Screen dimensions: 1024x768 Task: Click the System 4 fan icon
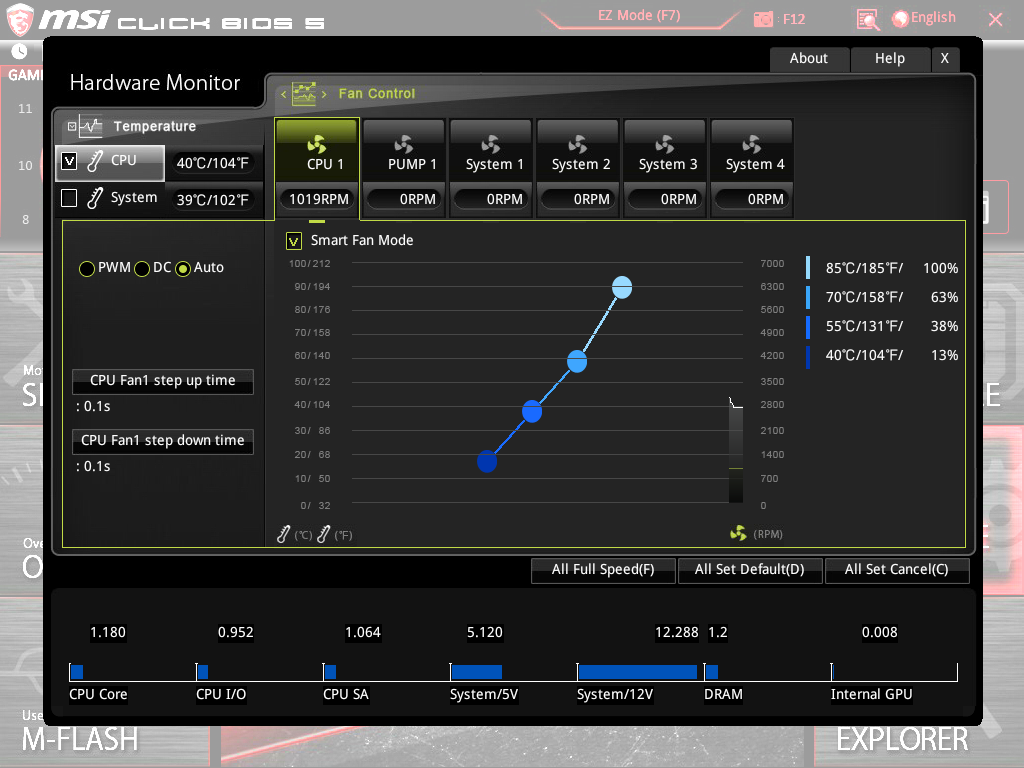tap(752, 144)
